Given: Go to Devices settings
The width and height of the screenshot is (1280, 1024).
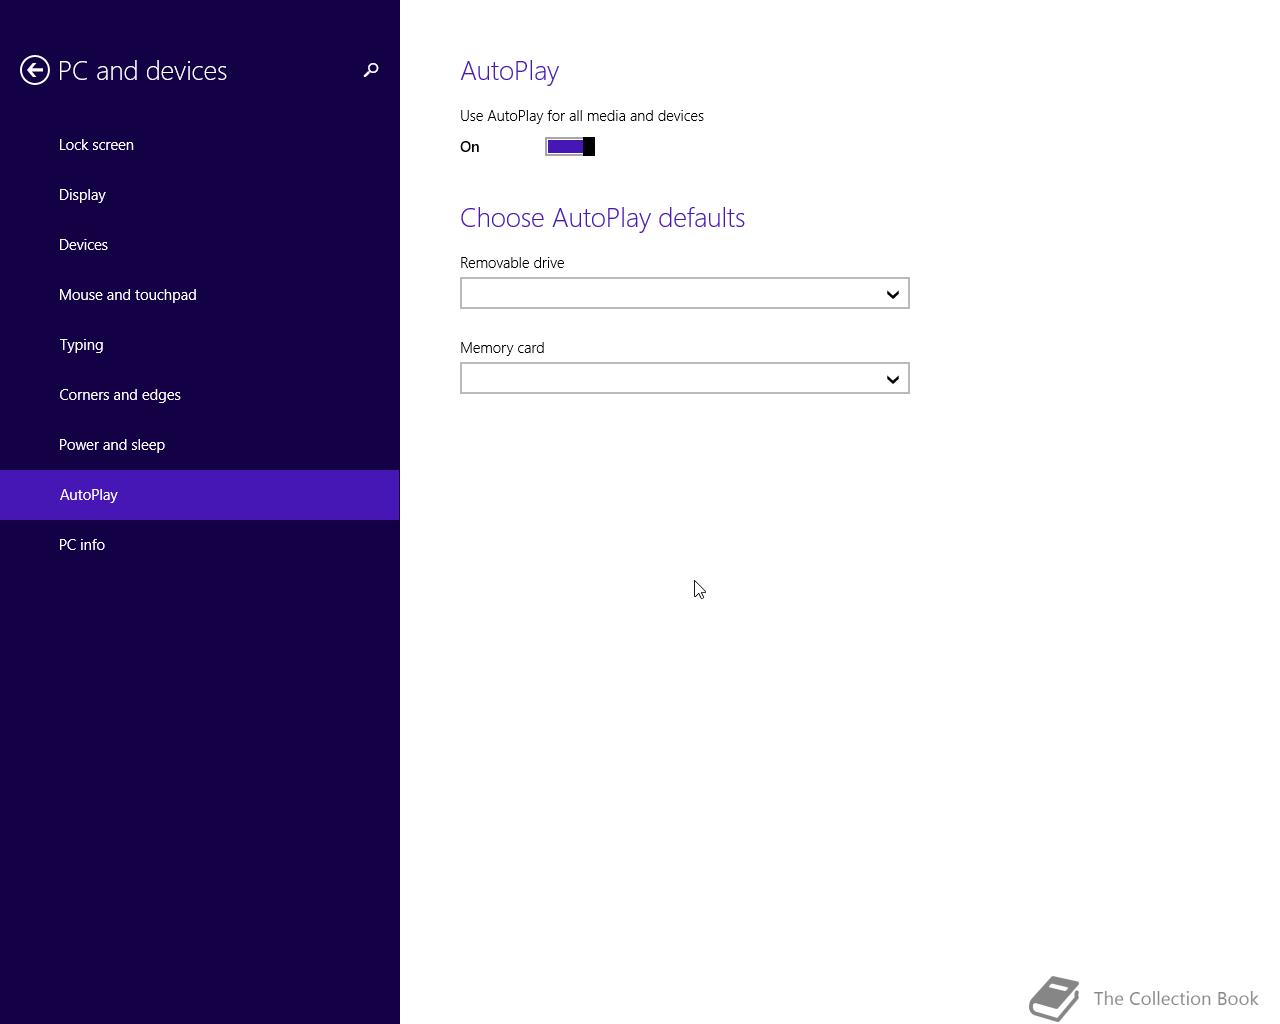Looking at the screenshot, I should (200, 245).
